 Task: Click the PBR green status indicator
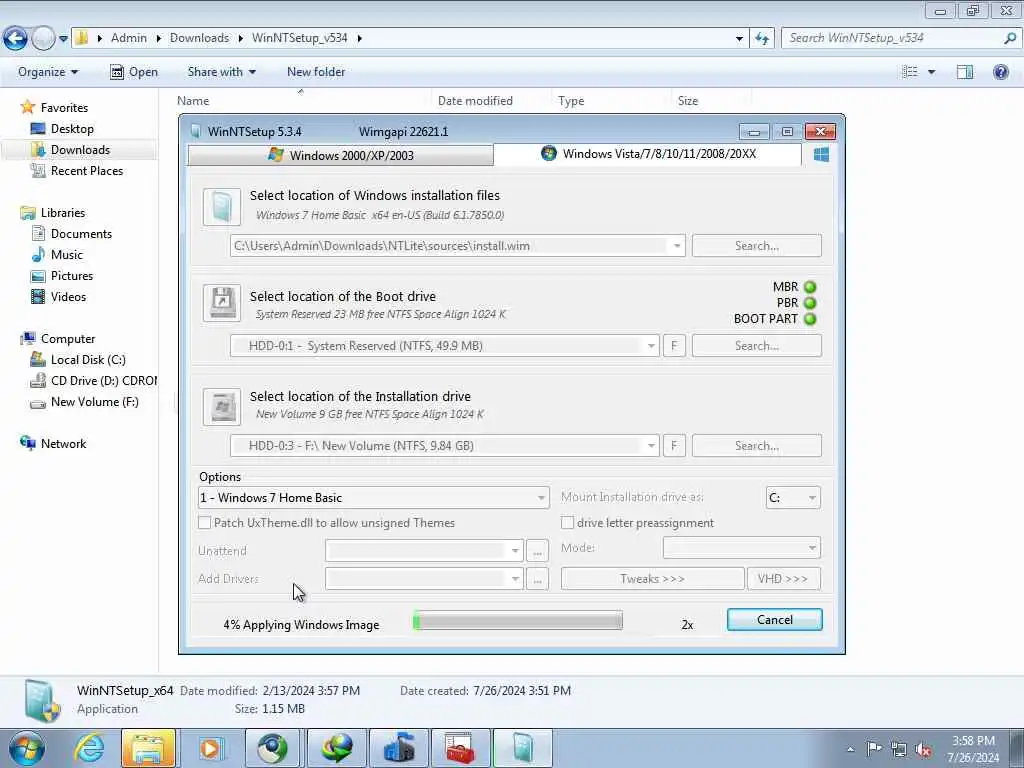810,303
